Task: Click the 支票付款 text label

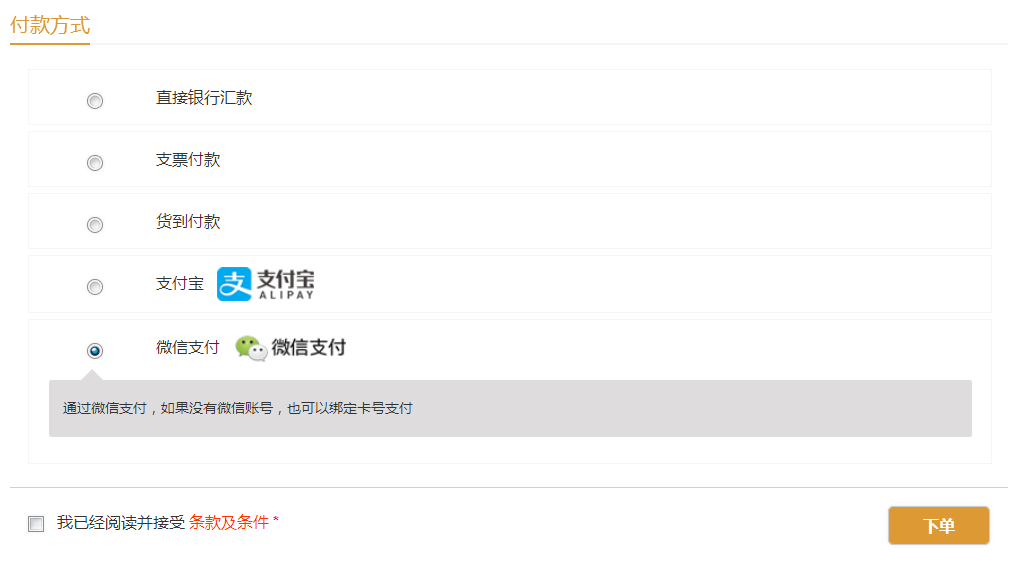Action: click(188, 160)
